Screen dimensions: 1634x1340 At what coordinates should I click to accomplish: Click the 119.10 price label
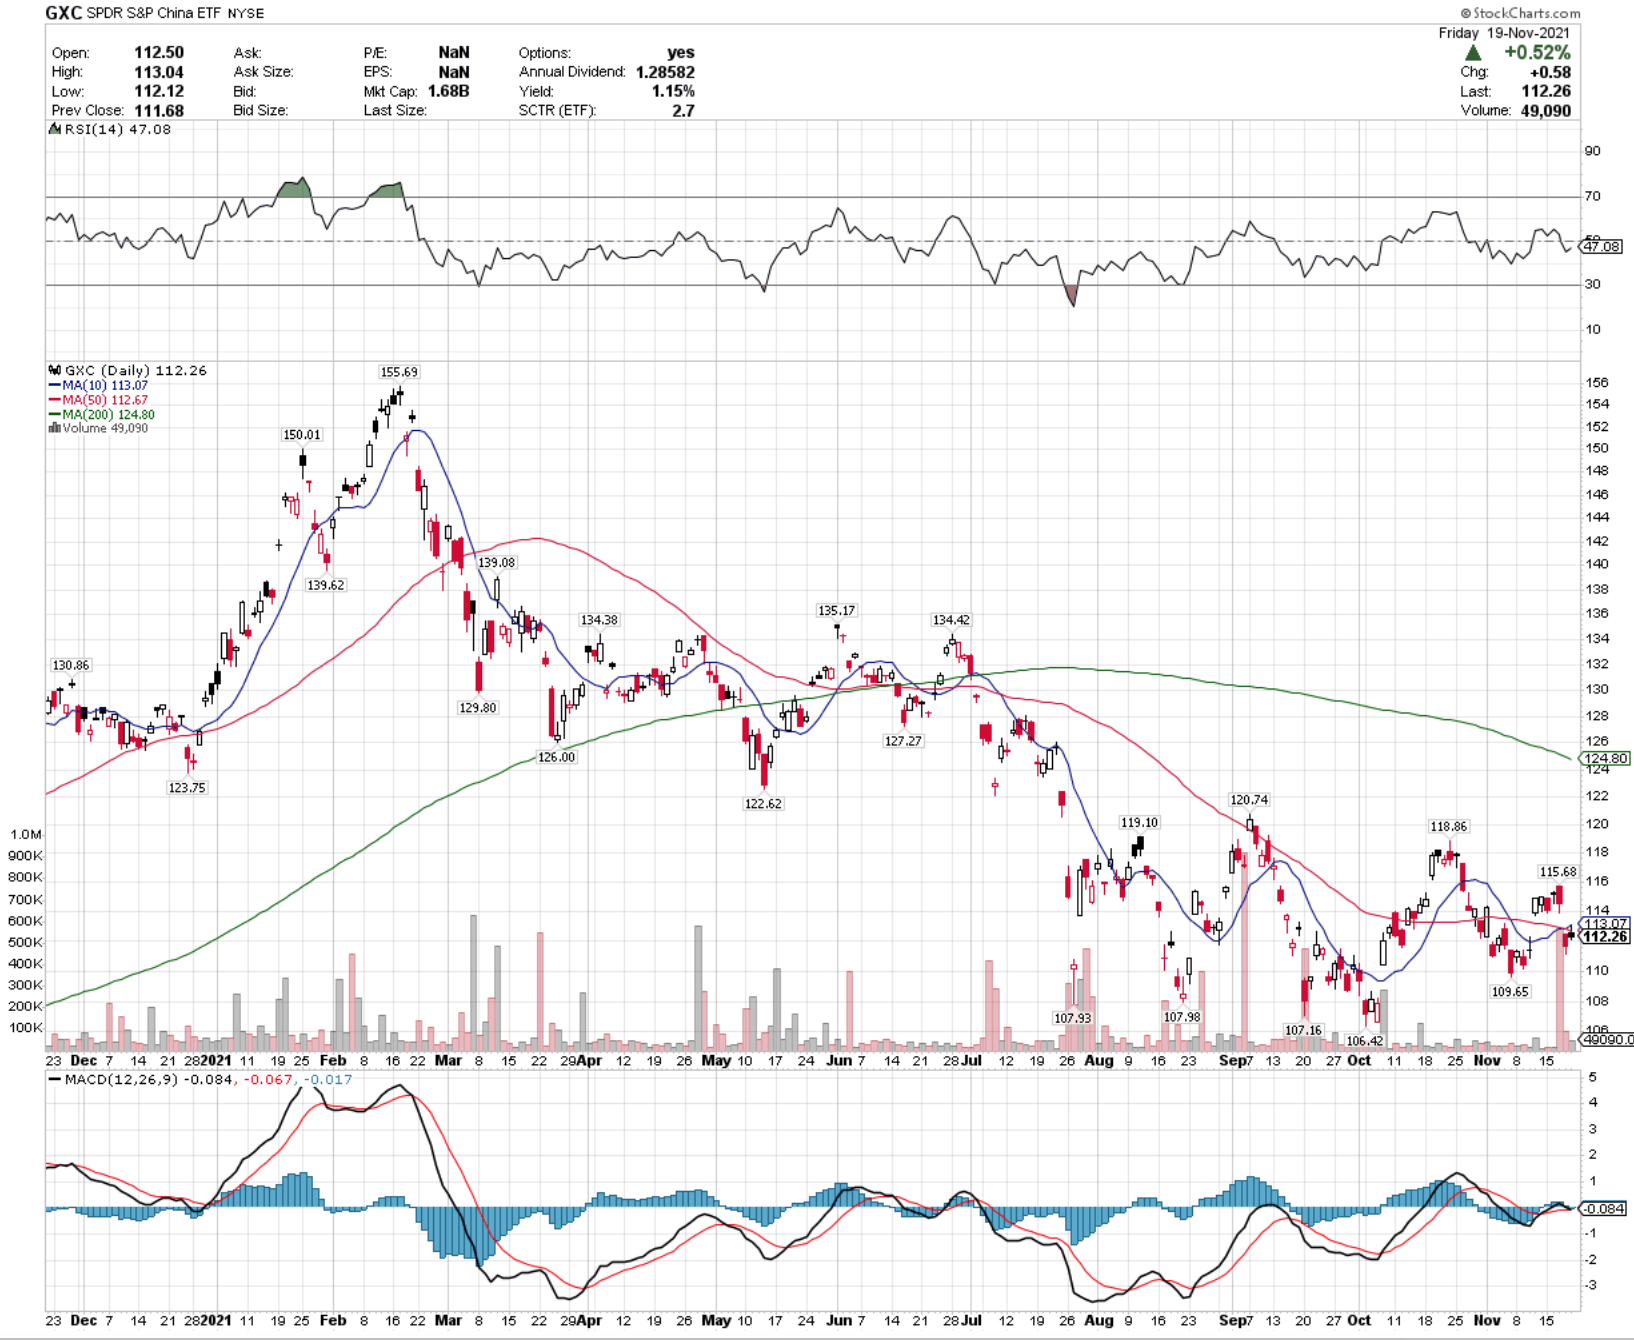point(1139,822)
